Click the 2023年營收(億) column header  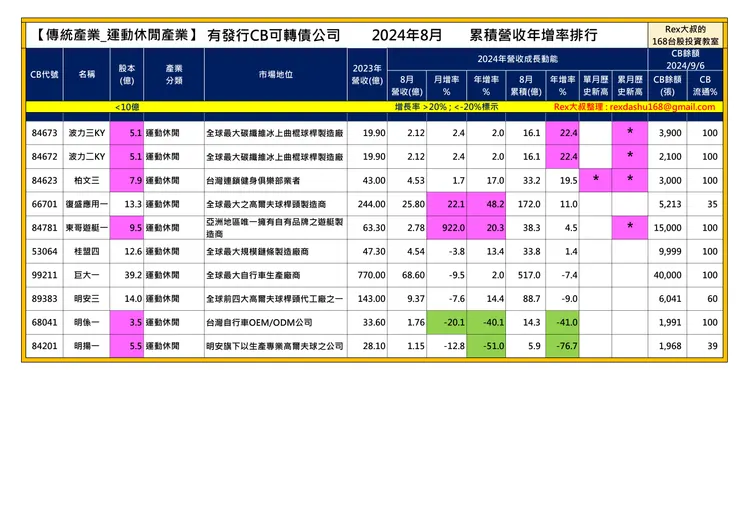[367, 75]
